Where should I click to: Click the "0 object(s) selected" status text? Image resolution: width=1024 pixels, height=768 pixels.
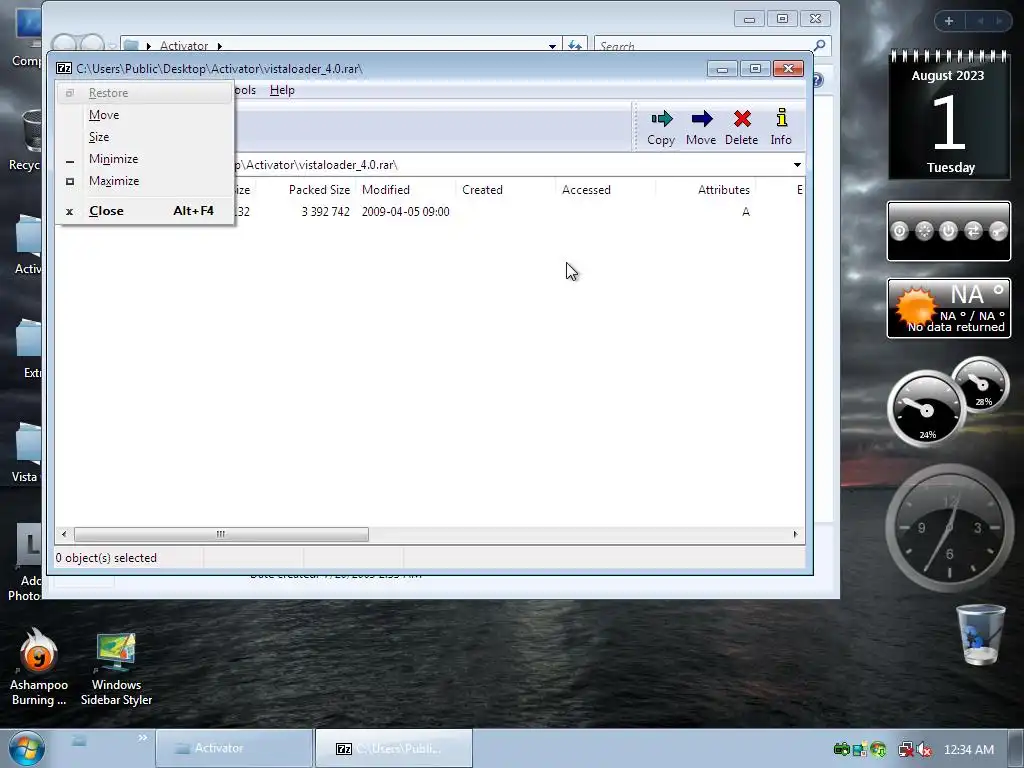coord(106,558)
